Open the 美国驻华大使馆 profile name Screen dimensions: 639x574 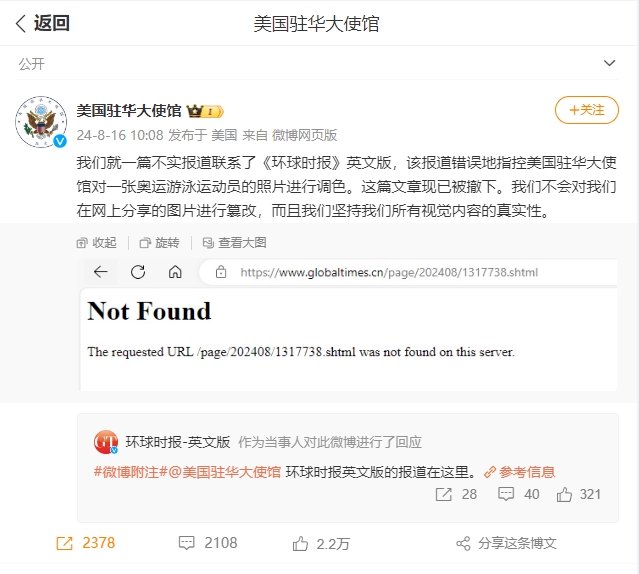129,111
